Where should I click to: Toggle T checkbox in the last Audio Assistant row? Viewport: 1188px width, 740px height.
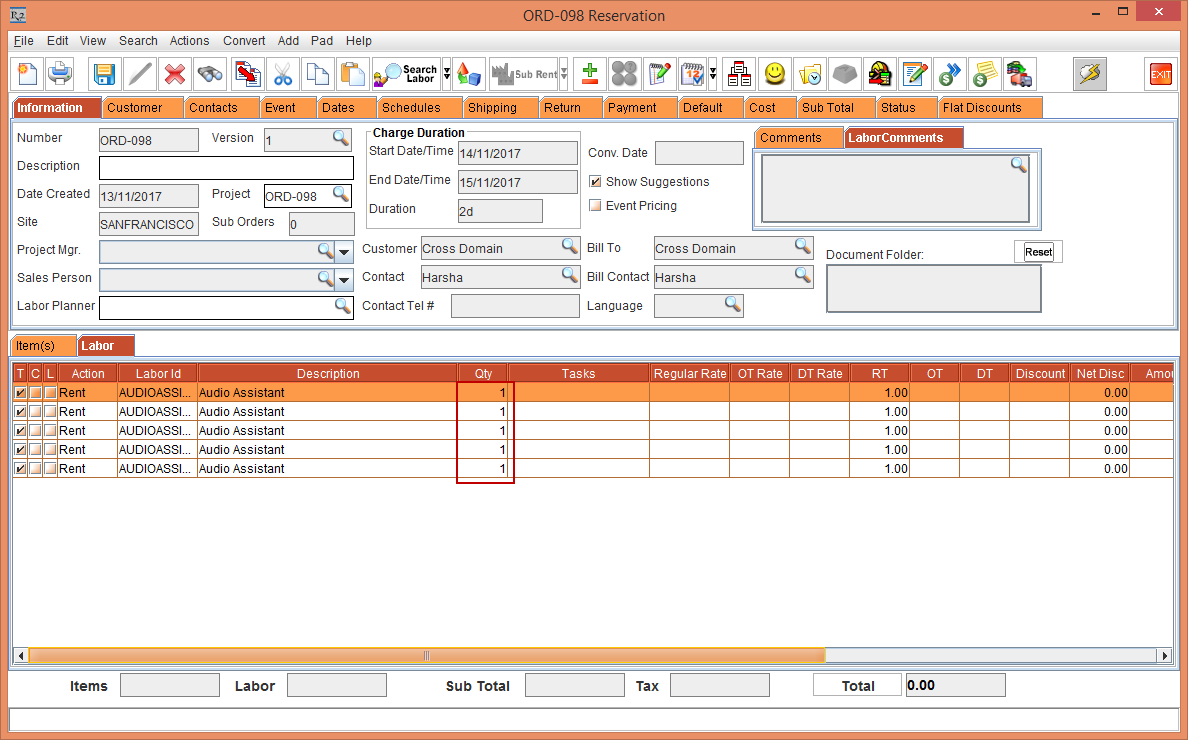20,468
